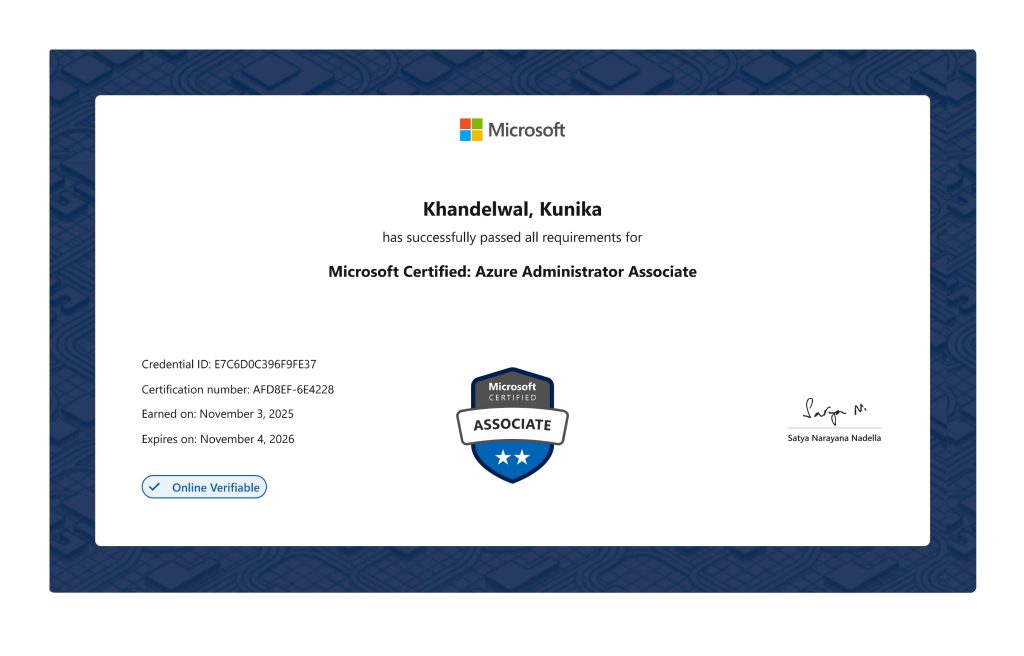Select the name Khandelwal, Kunika

[x=512, y=209]
